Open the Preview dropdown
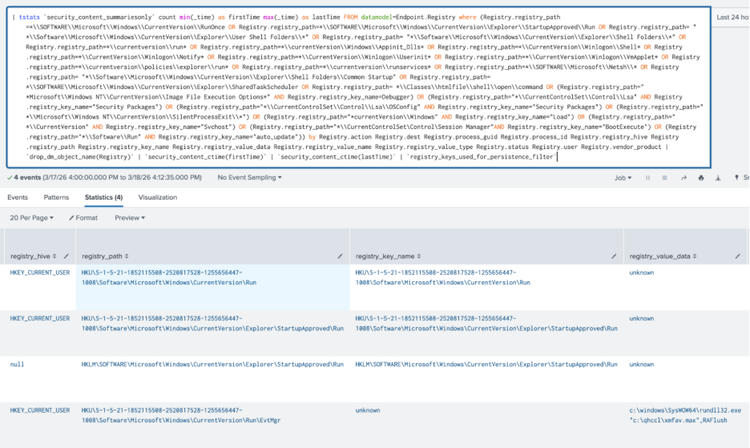The width and height of the screenshot is (750, 448). (129, 217)
